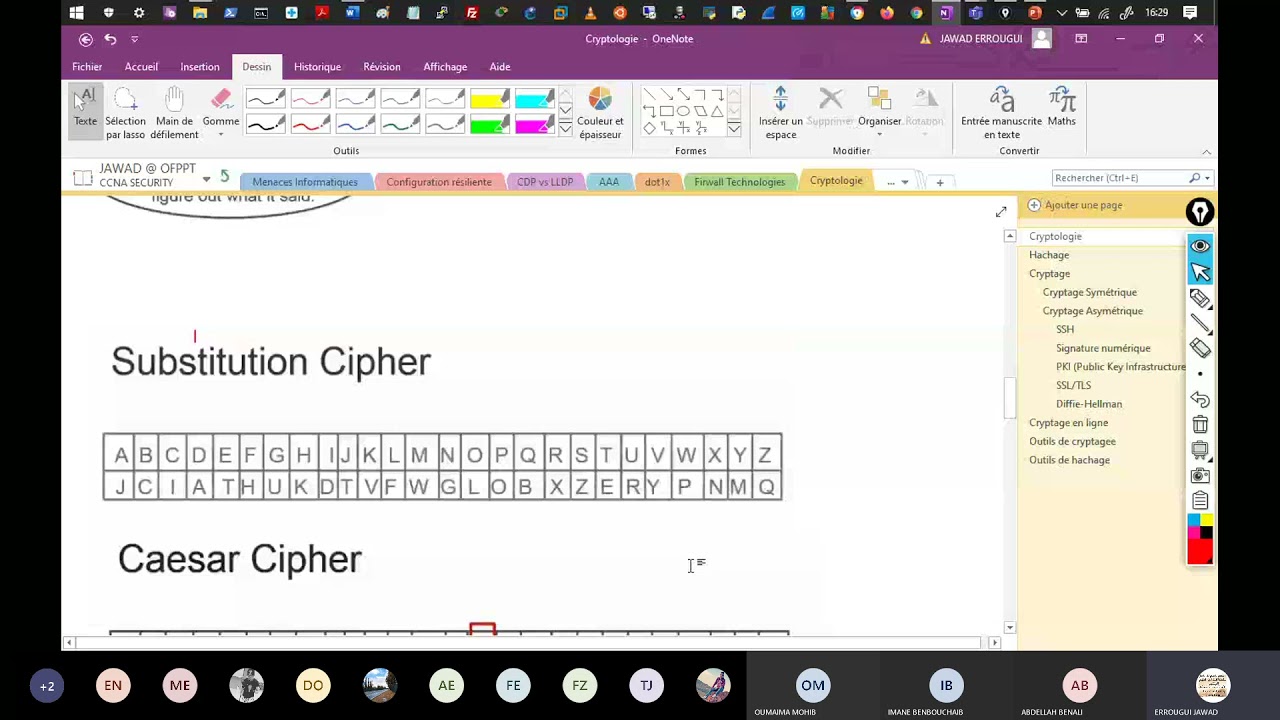Viewport: 1280px width, 720px height.
Task: Create a new section with plus tab
Action: (939, 182)
